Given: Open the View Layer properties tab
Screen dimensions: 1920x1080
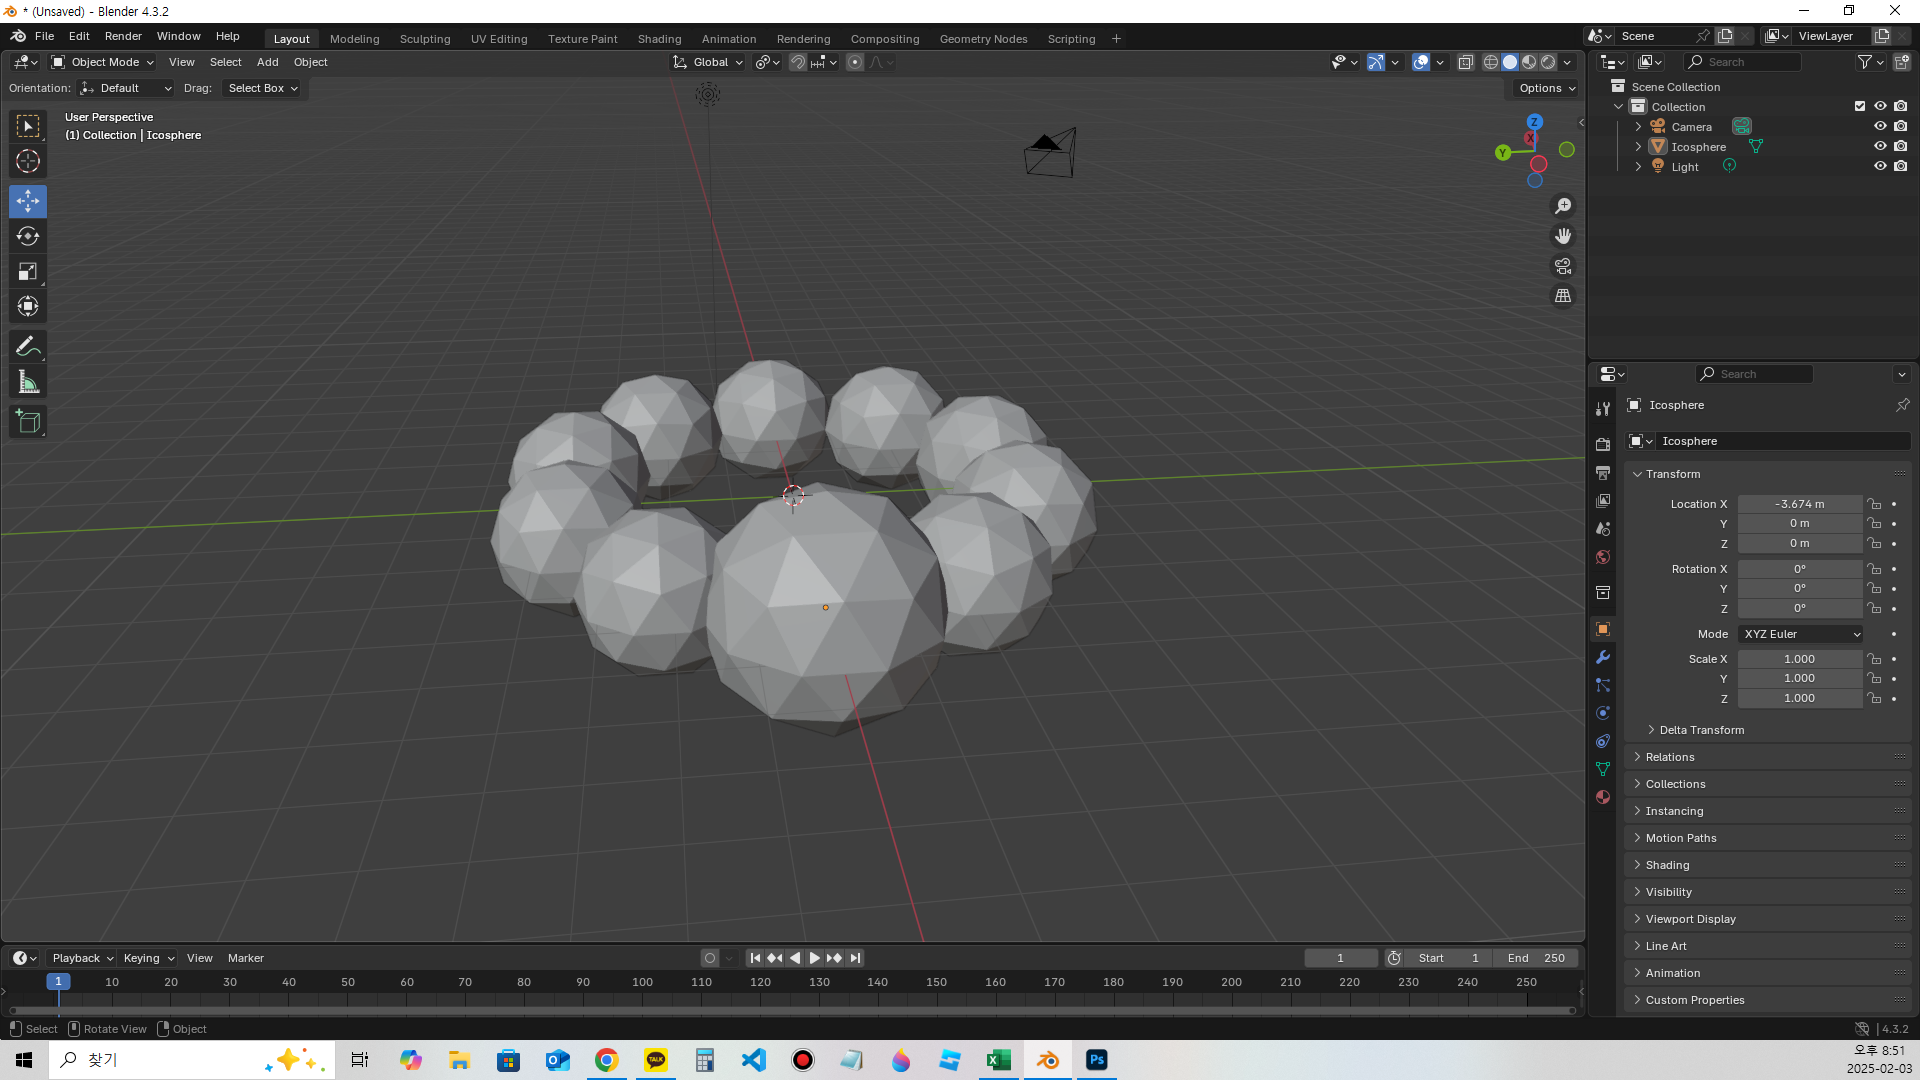Looking at the screenshot, I should click(1603, 500).
